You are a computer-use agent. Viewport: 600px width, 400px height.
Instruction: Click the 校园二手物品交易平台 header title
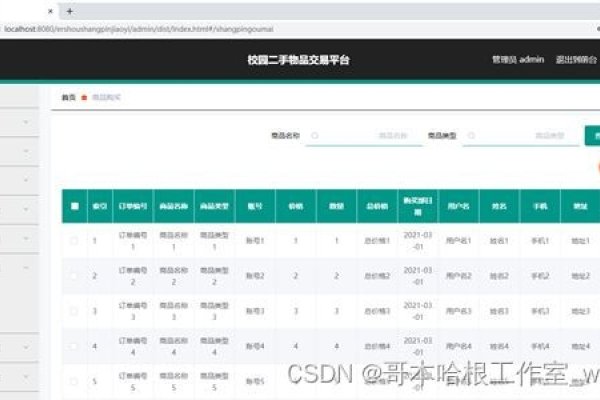pos(298,60)
